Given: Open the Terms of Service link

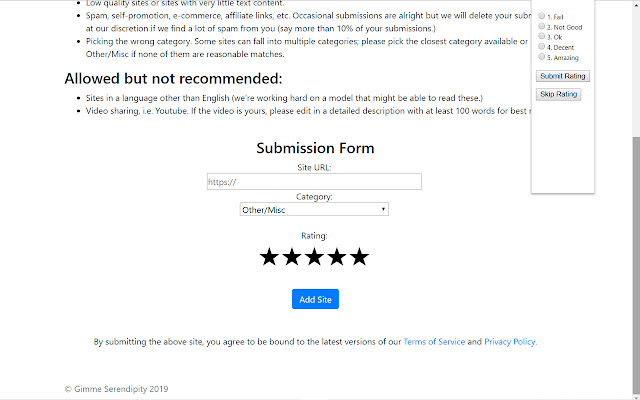Looking at the screenshot, I should pos(434,342).
